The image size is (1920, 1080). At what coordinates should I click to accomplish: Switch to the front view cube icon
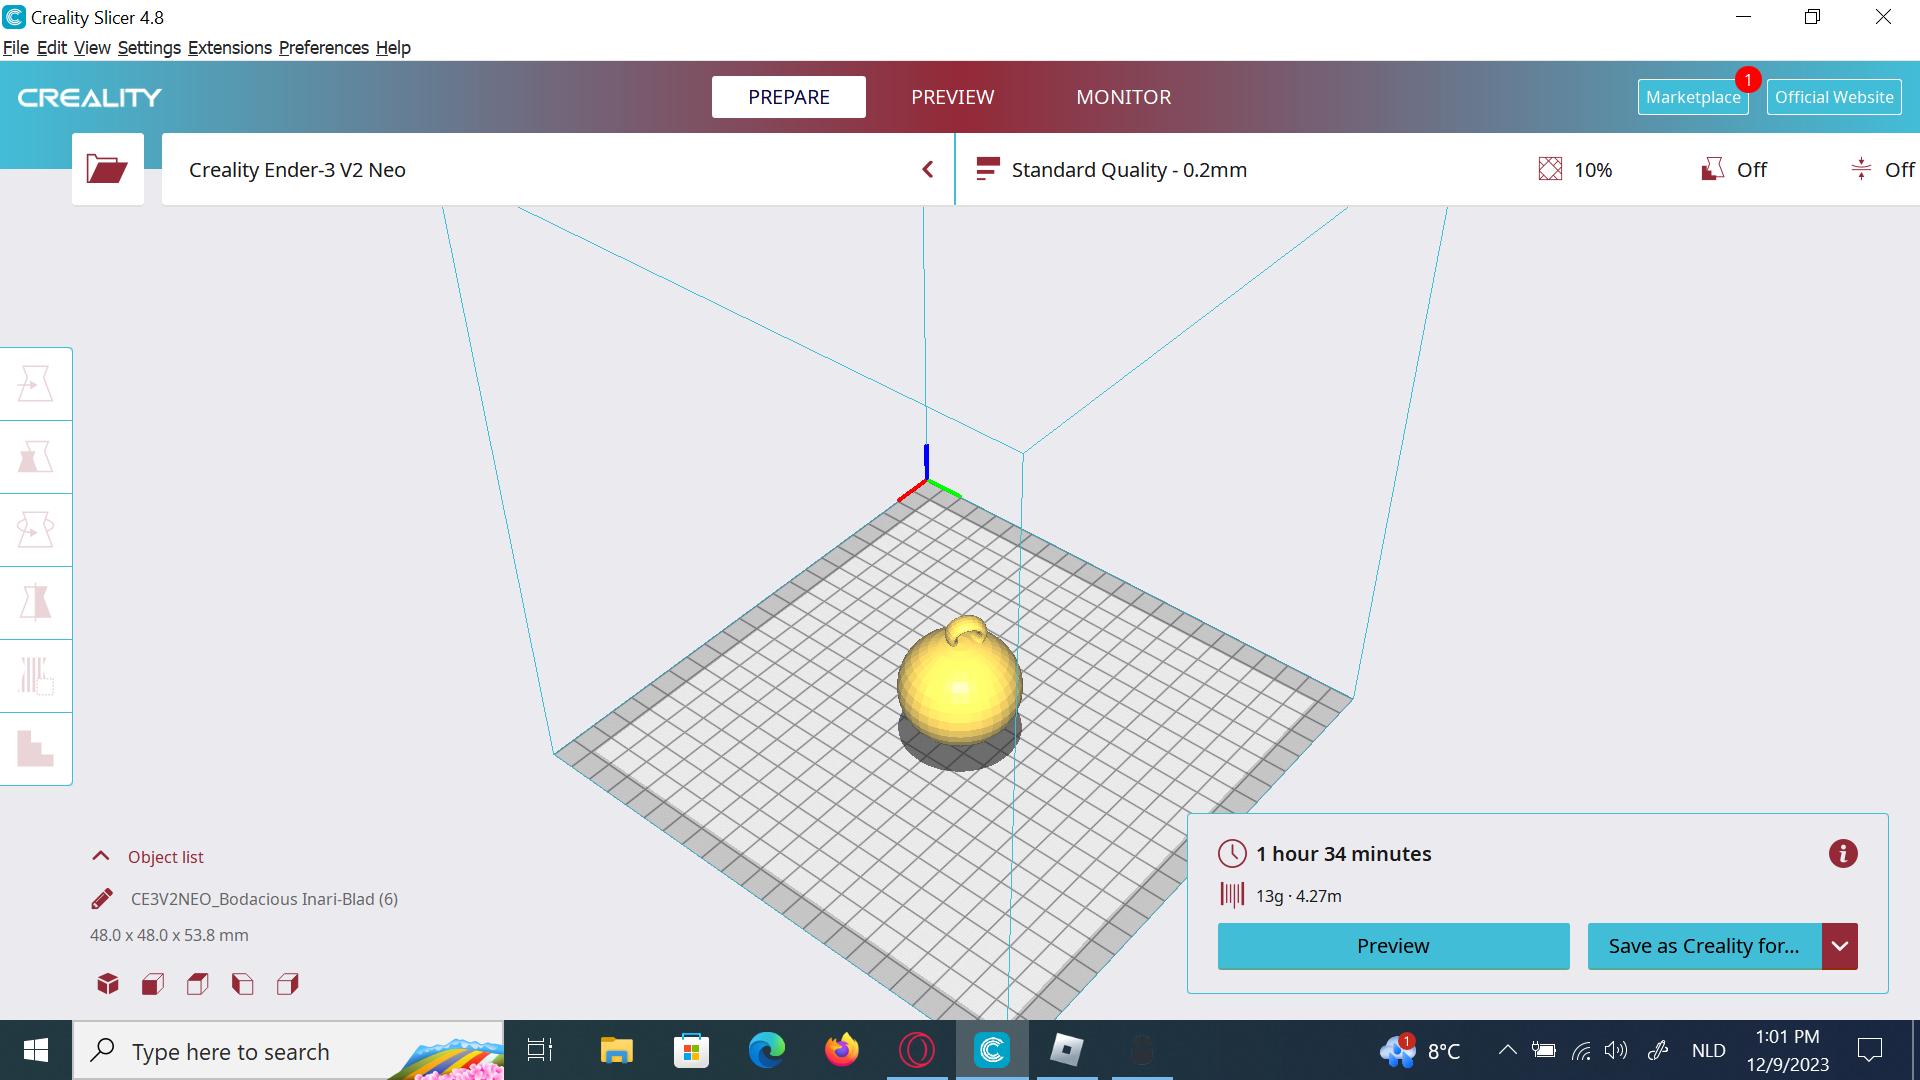point(153,984)
